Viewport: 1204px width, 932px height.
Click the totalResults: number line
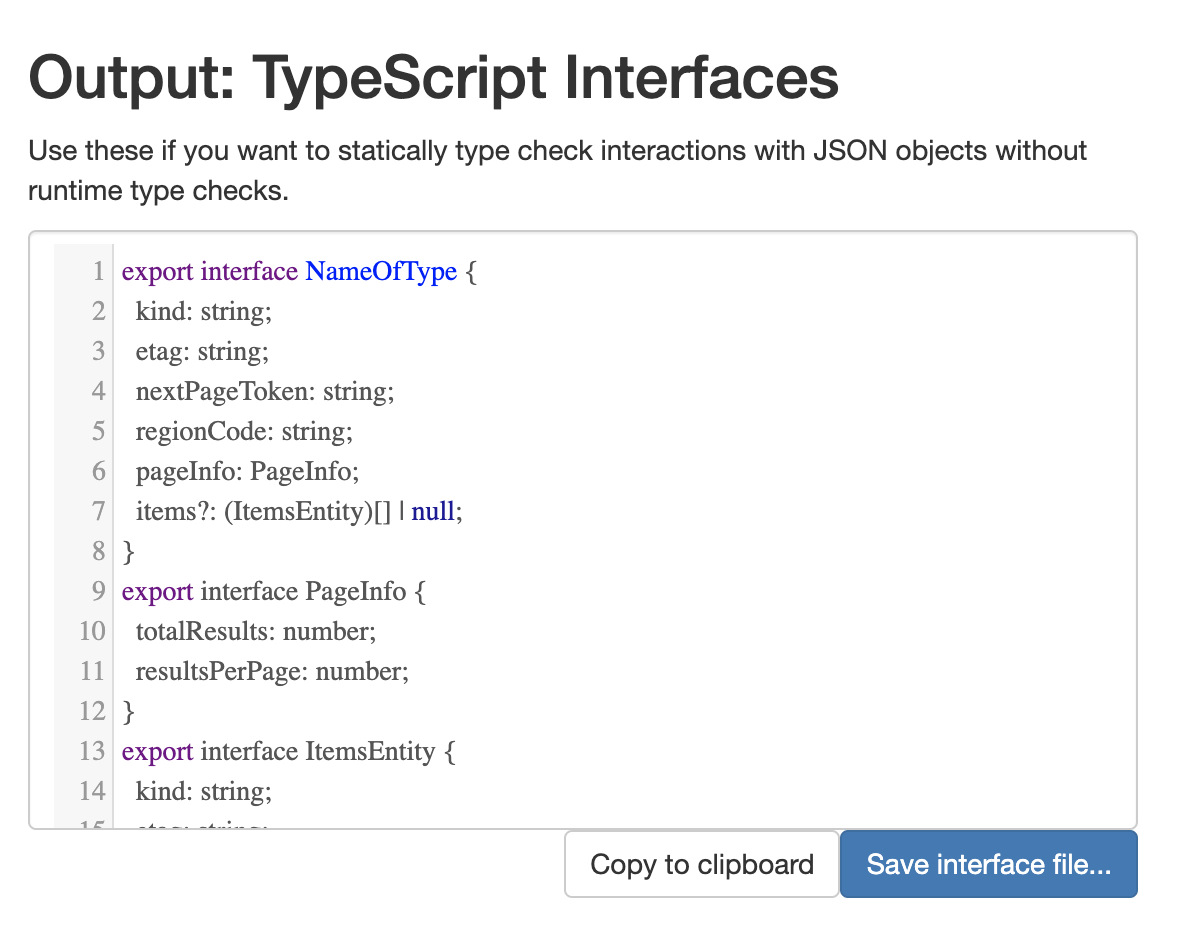pyautogui.click(x=255, y=631)
